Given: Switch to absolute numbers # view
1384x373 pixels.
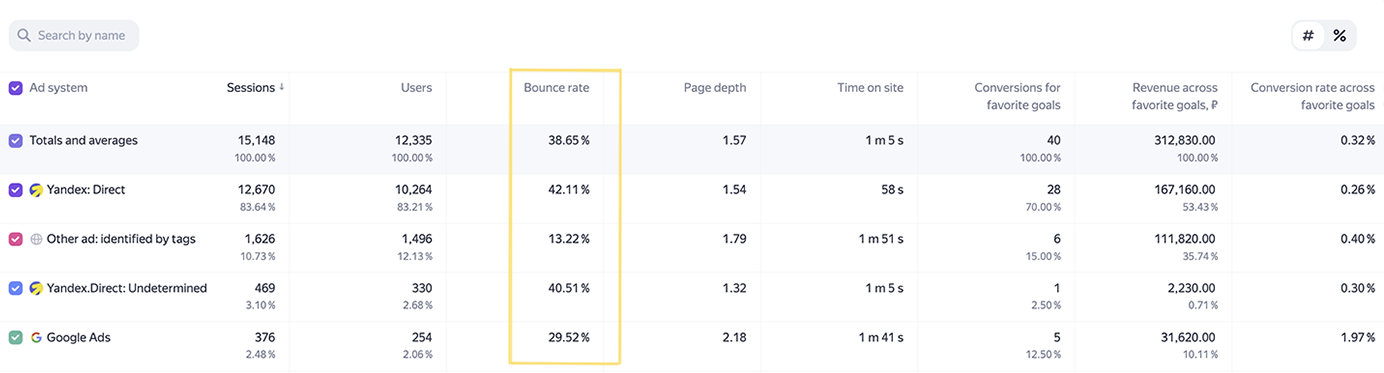Looking at the screenshot, I should coord(1308,36).
